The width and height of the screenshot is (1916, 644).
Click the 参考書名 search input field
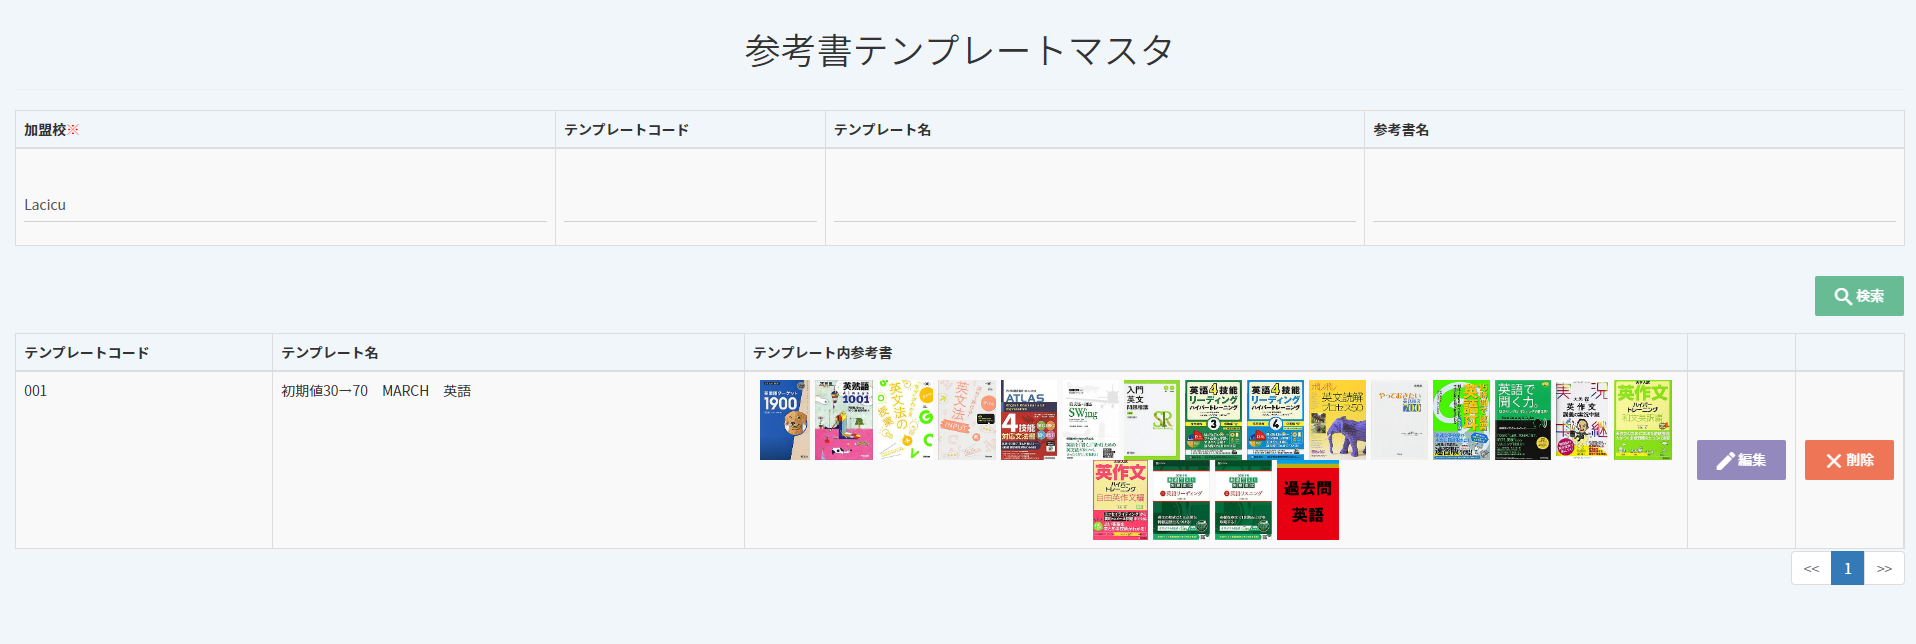[1633, 205]
